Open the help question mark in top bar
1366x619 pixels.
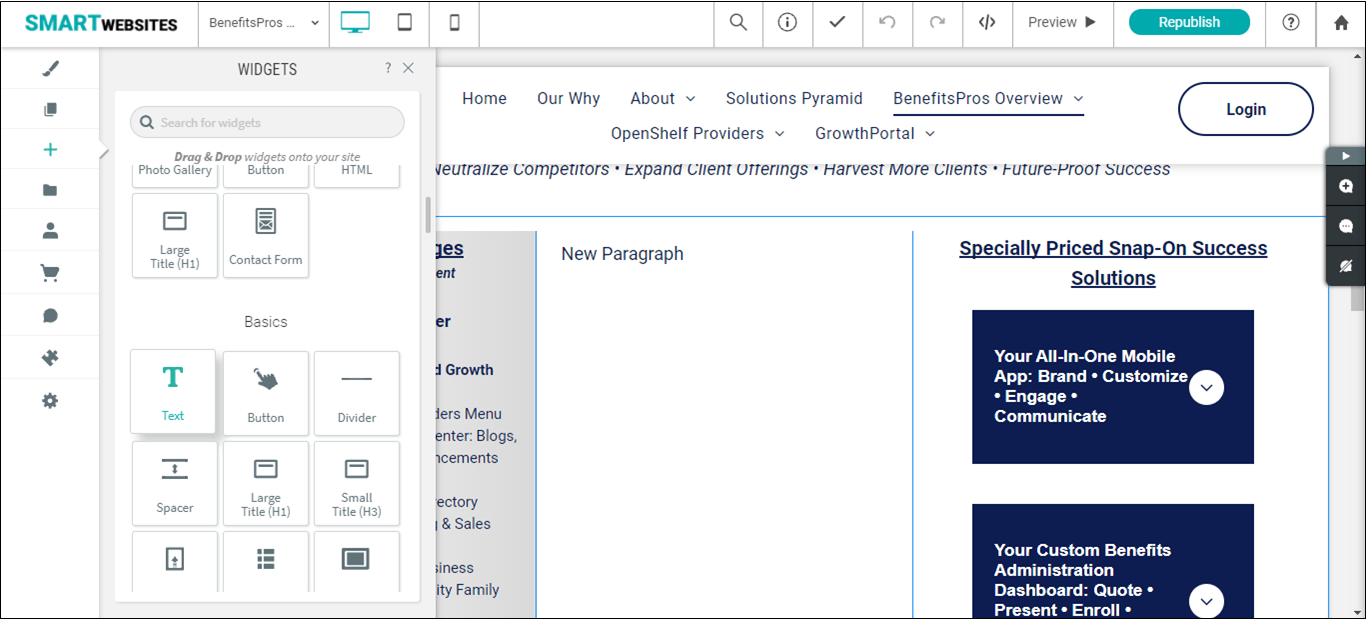point(1291,22)
